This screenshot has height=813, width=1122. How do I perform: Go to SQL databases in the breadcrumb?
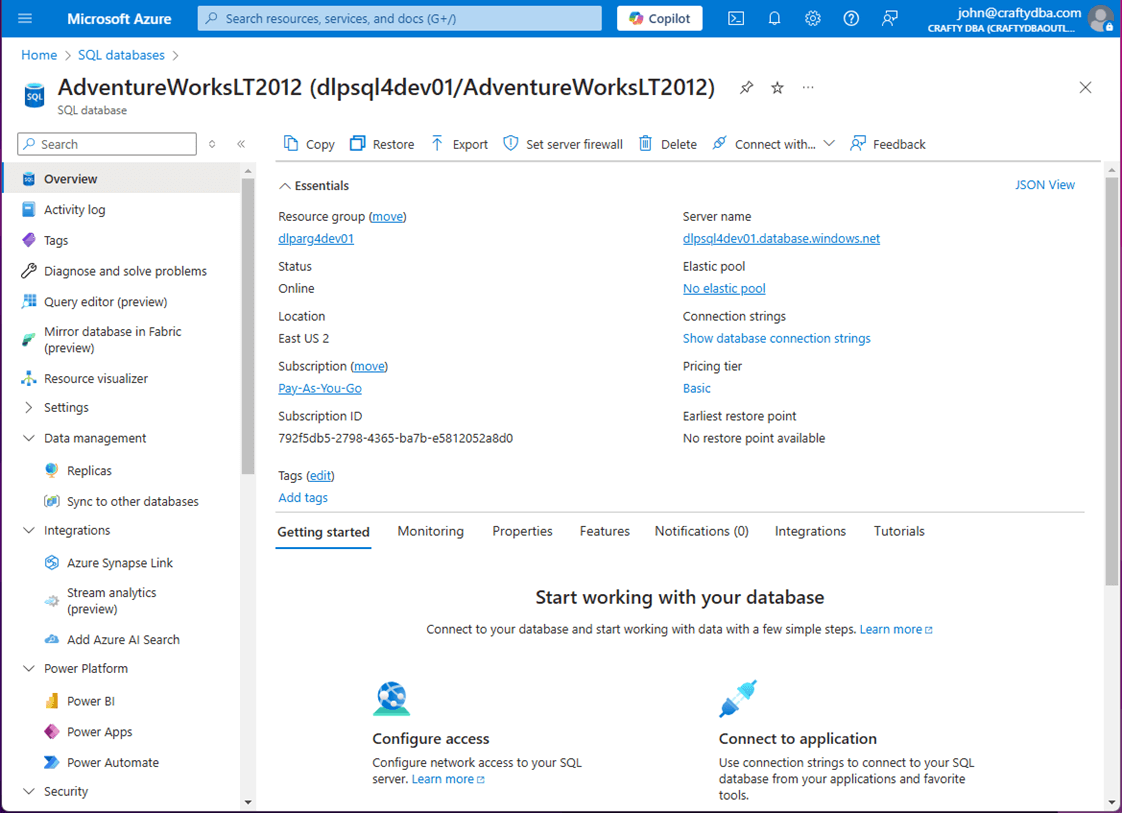(121, 55)
